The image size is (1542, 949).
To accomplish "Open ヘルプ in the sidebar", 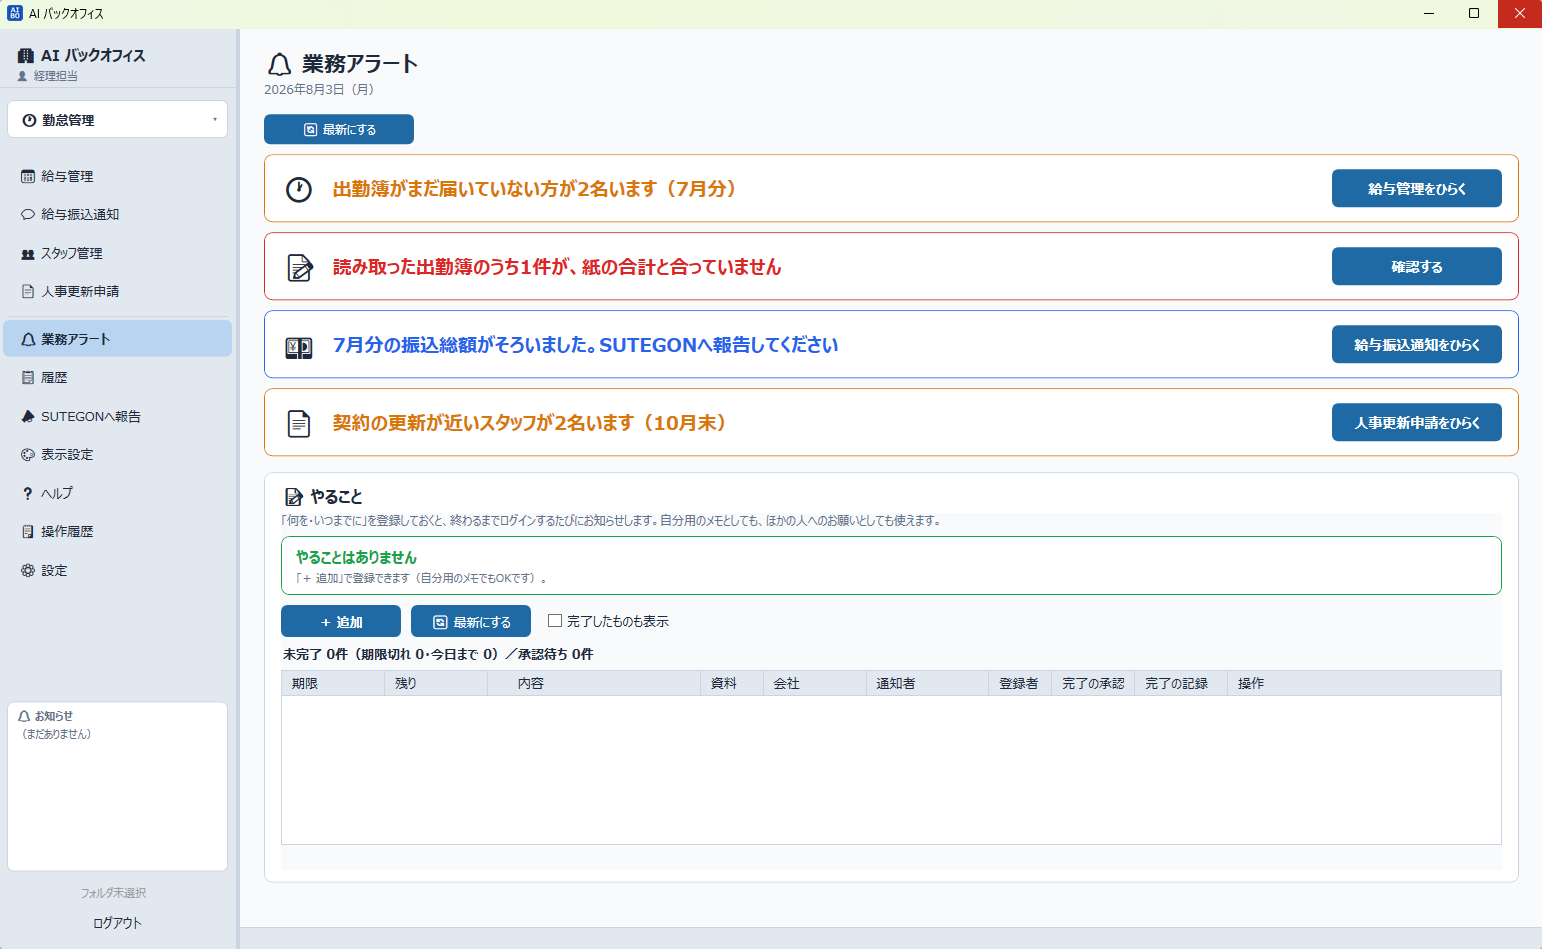I will tap(117, 493).
